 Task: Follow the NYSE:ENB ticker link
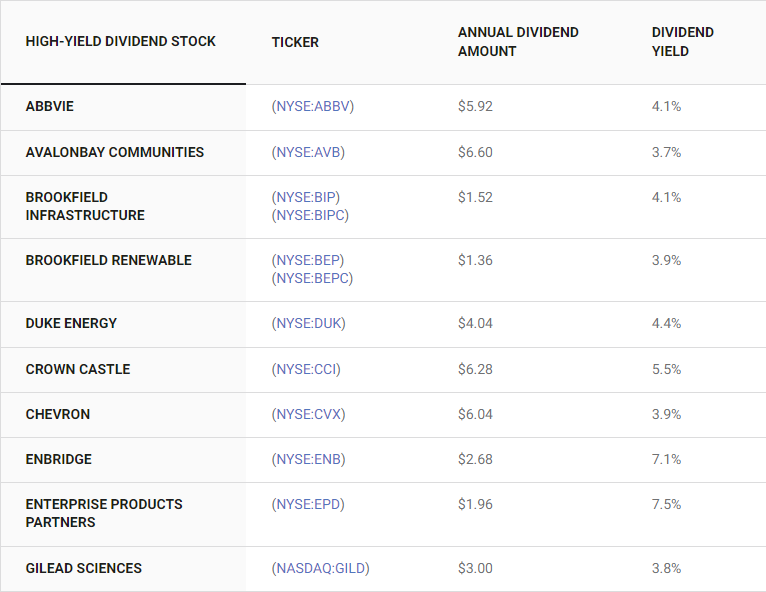(x=310, y=459)
